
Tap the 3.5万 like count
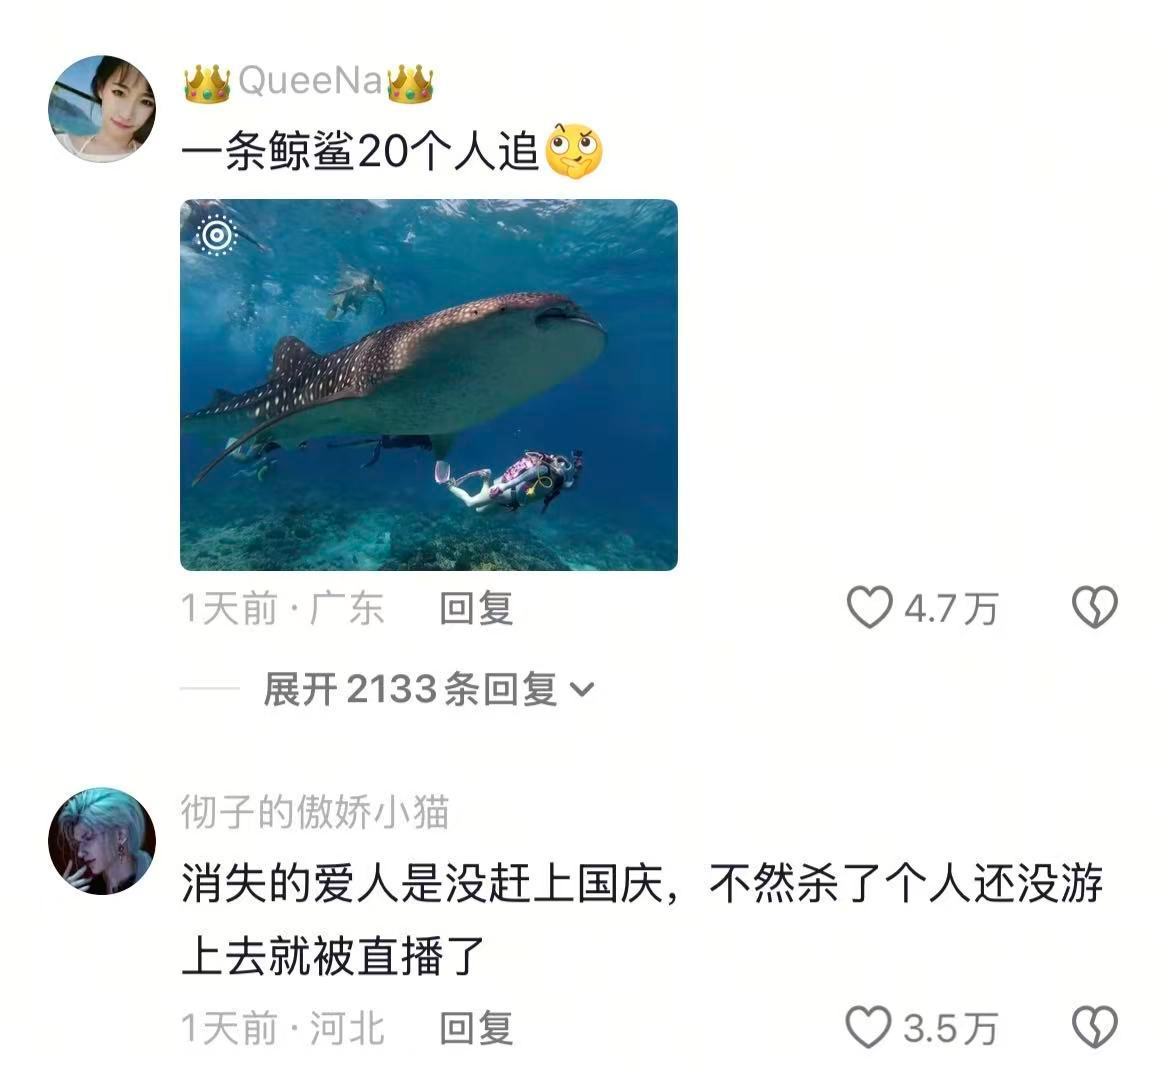point(951,1029)
